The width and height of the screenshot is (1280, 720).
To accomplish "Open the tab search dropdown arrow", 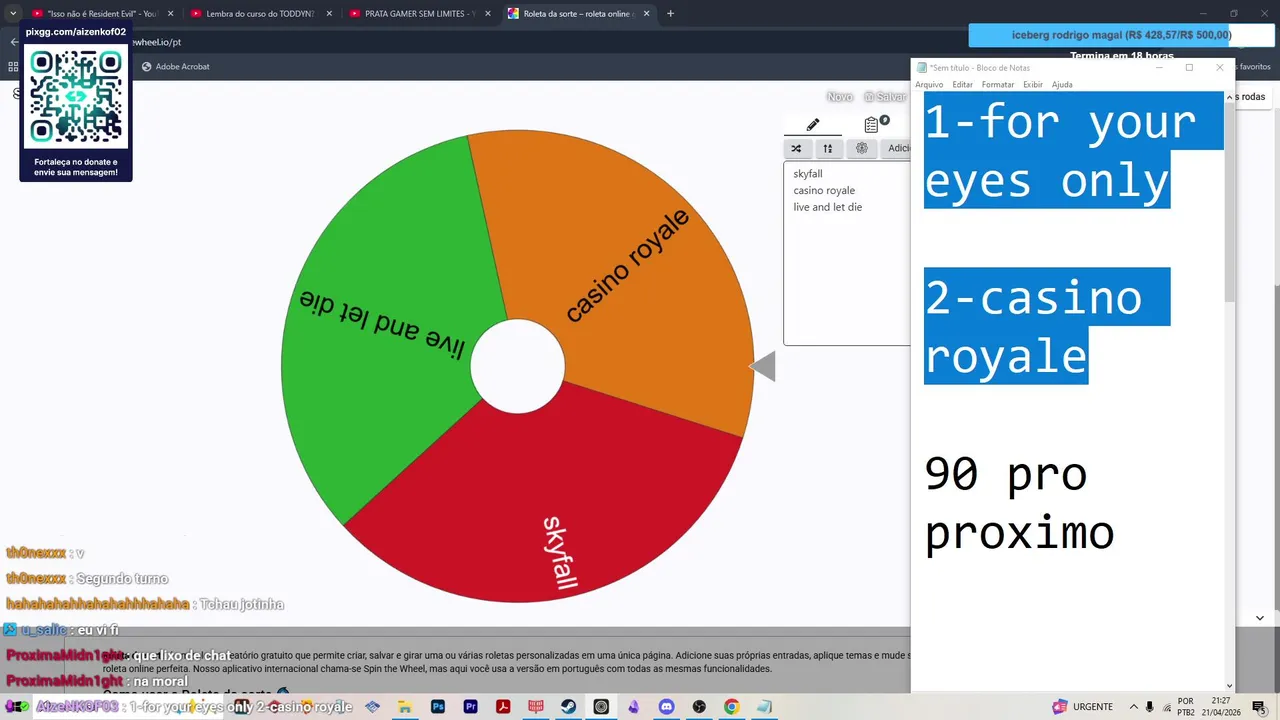I will (x=13, y=14).
